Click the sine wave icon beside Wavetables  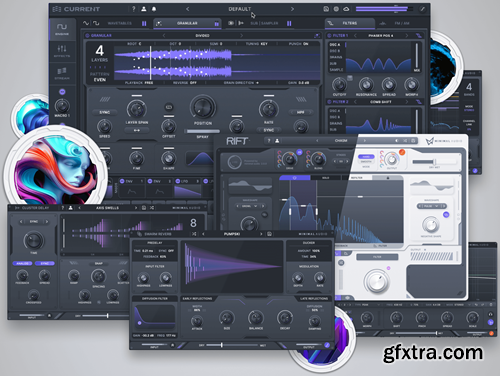86,23
